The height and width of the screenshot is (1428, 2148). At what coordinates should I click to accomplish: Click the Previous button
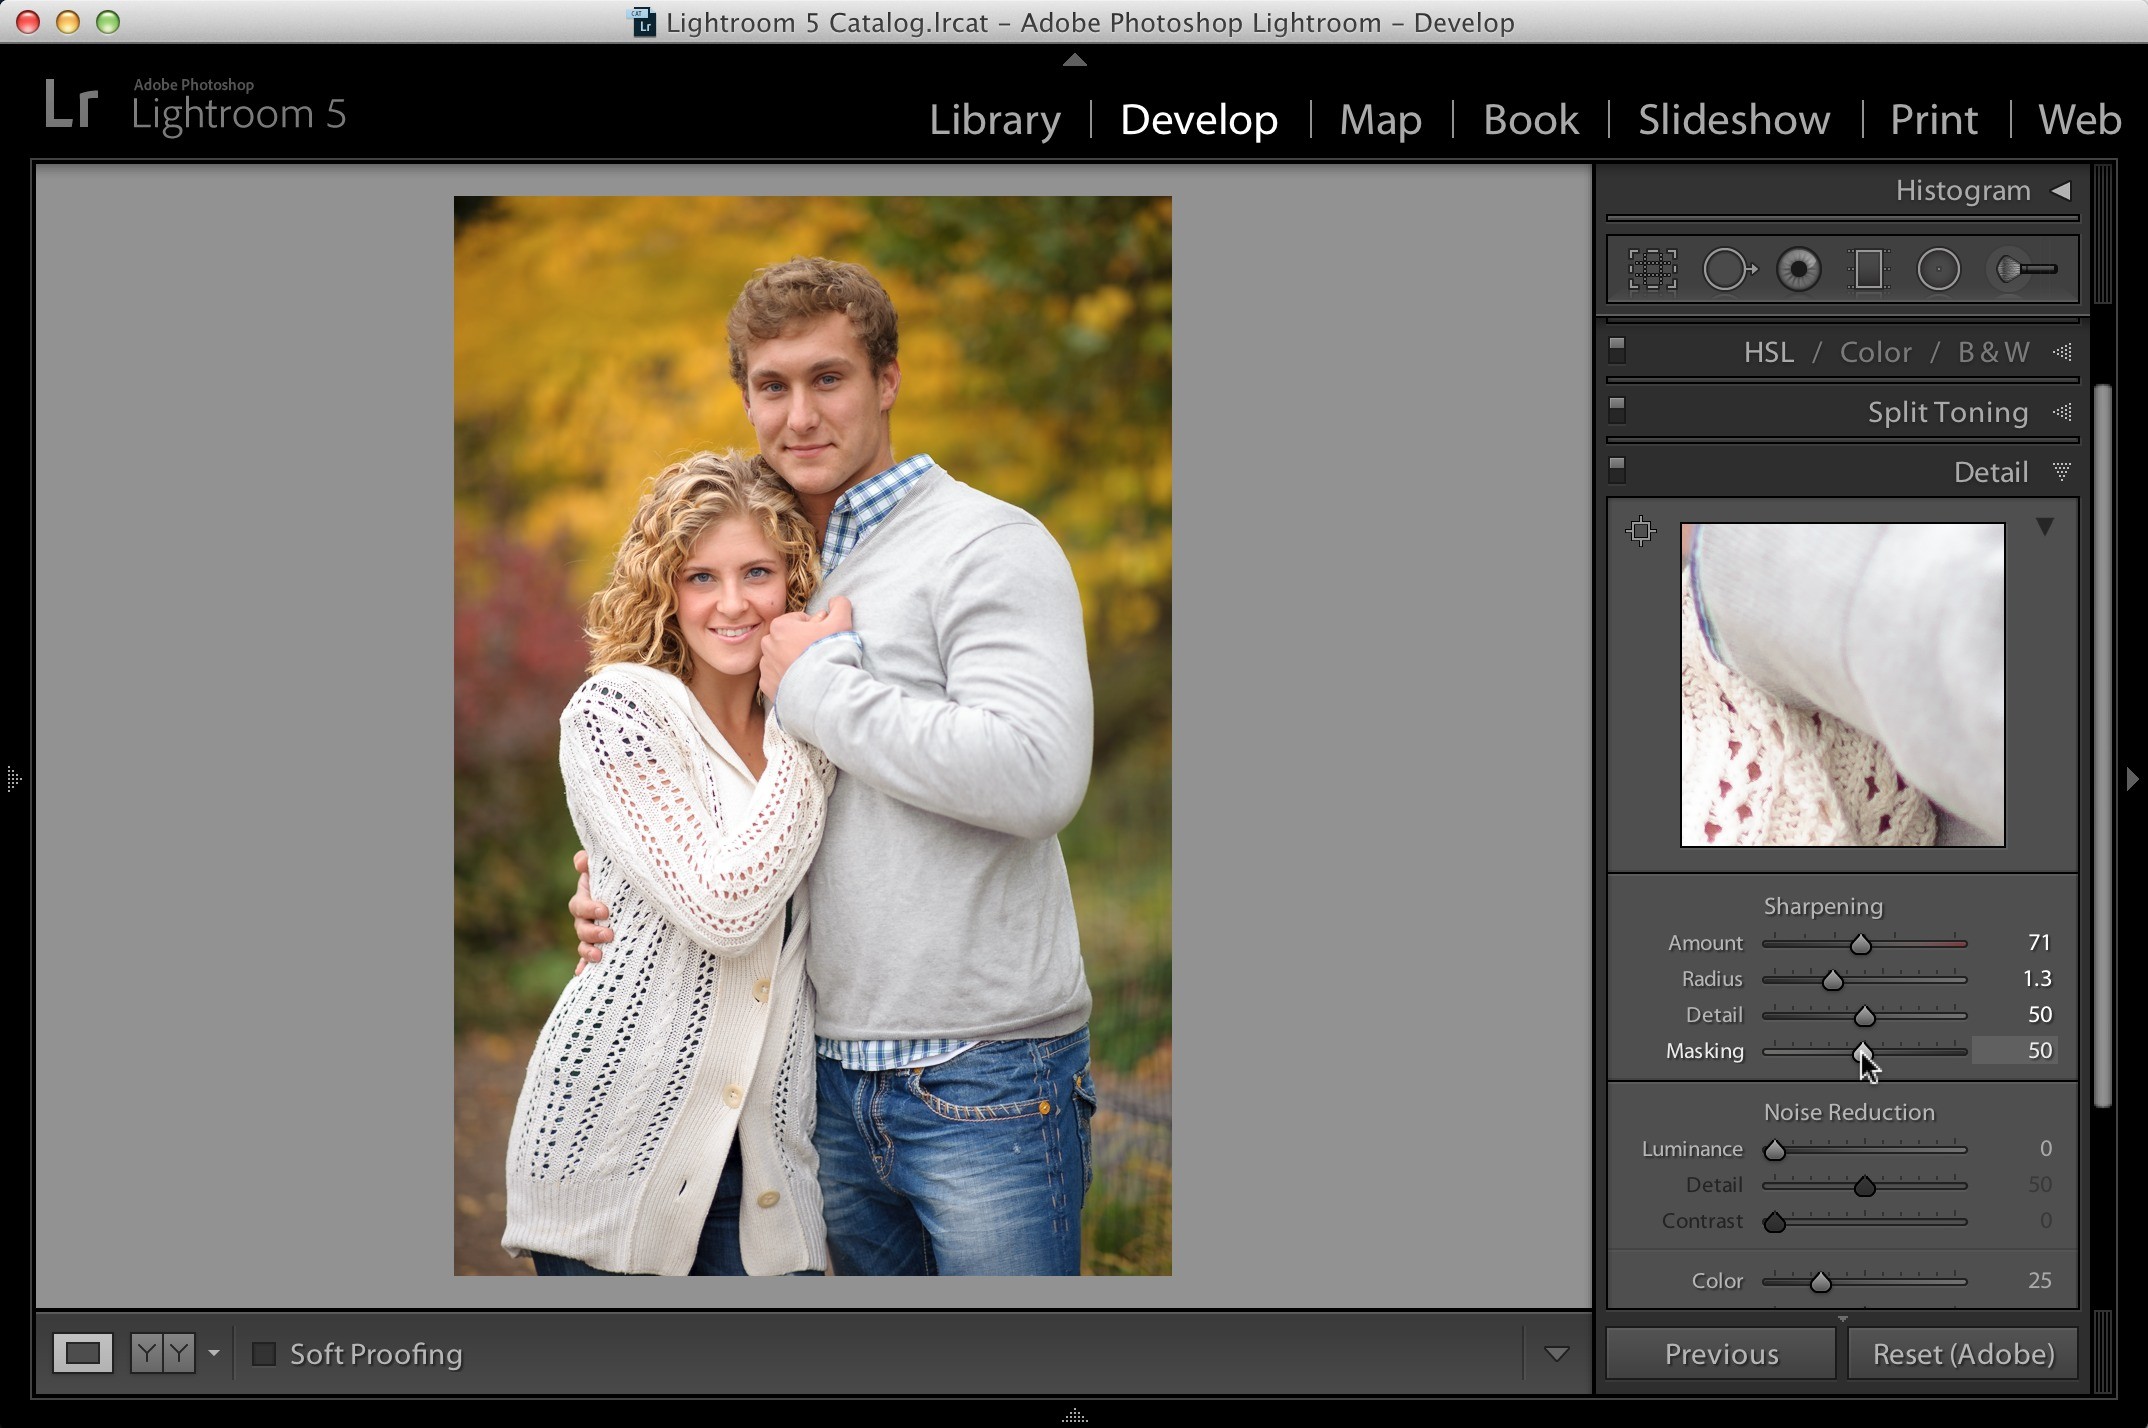pos(1721,1354)
